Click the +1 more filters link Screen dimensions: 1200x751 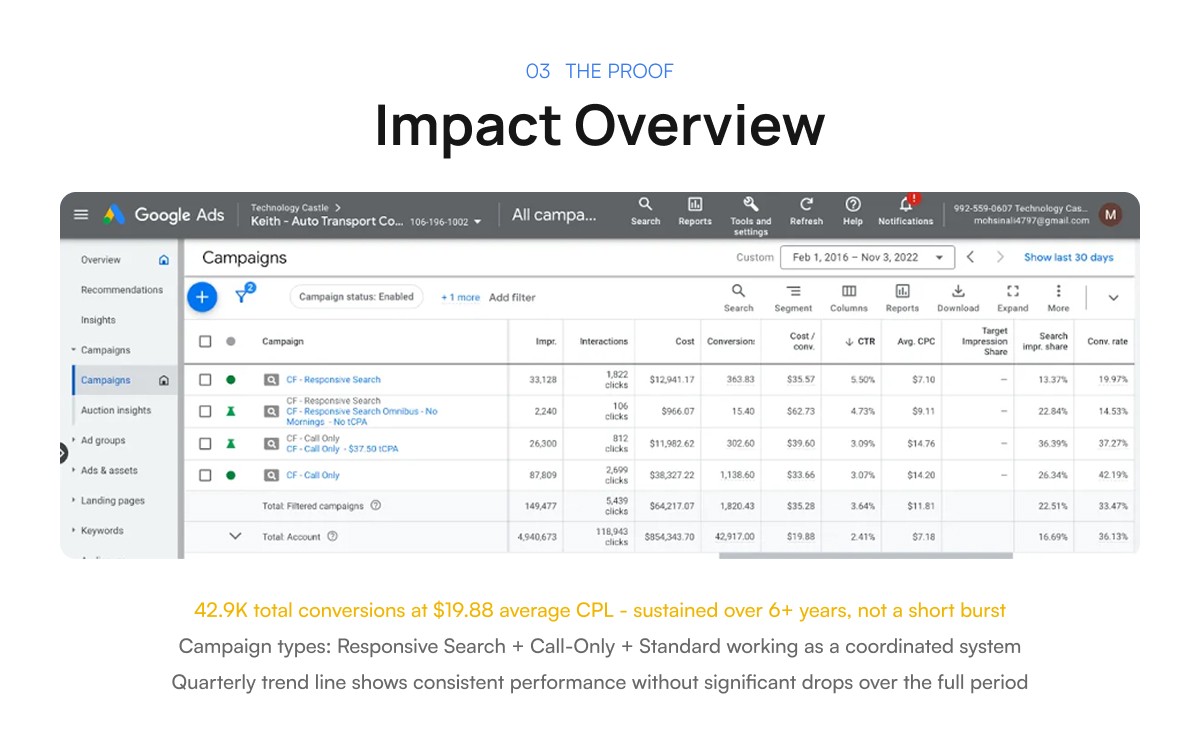pyautogui.click(x=460, y=298)
